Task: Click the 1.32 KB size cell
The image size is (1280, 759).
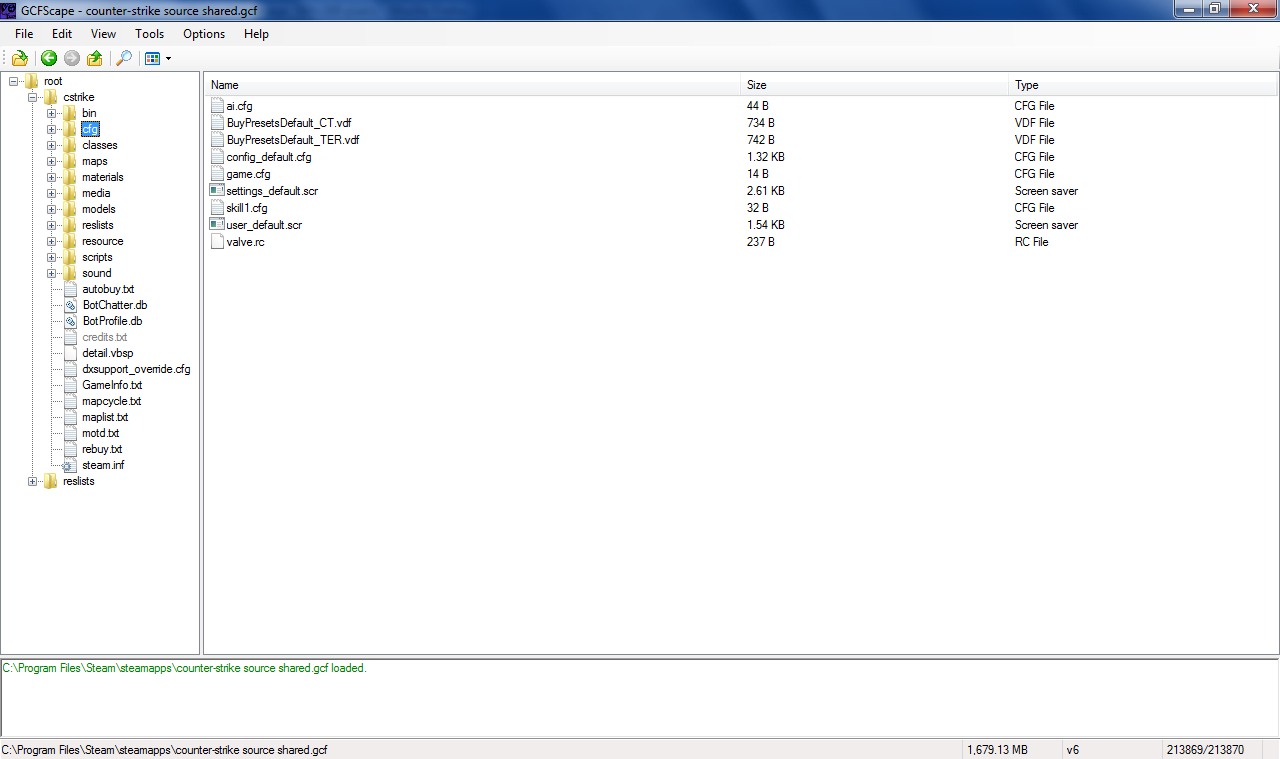Action: [x=765, y=157]
